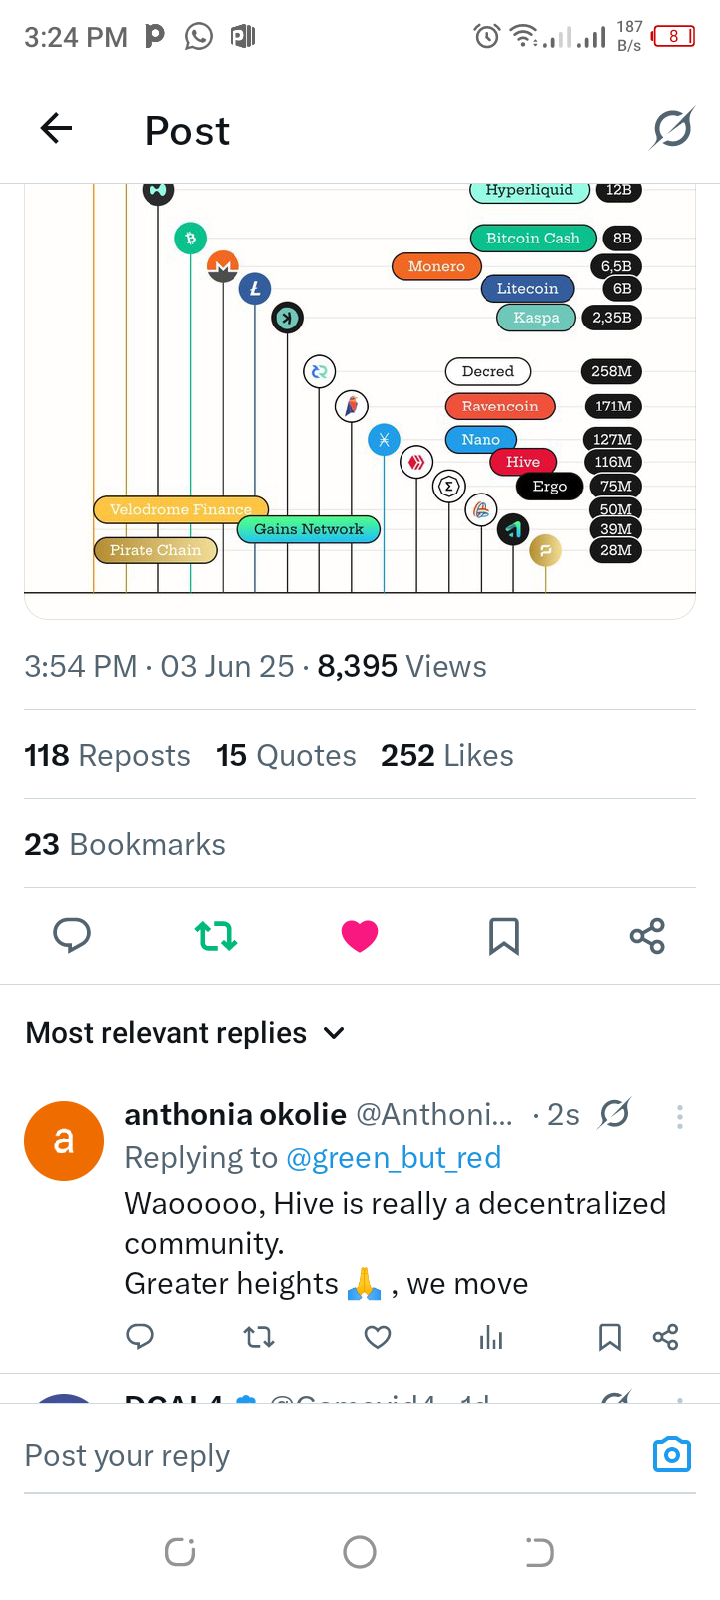Open the camera icon in the reply bar
Image resolution: width=720 pixels, height=1600 pixels.
(x=672, y=1454)
